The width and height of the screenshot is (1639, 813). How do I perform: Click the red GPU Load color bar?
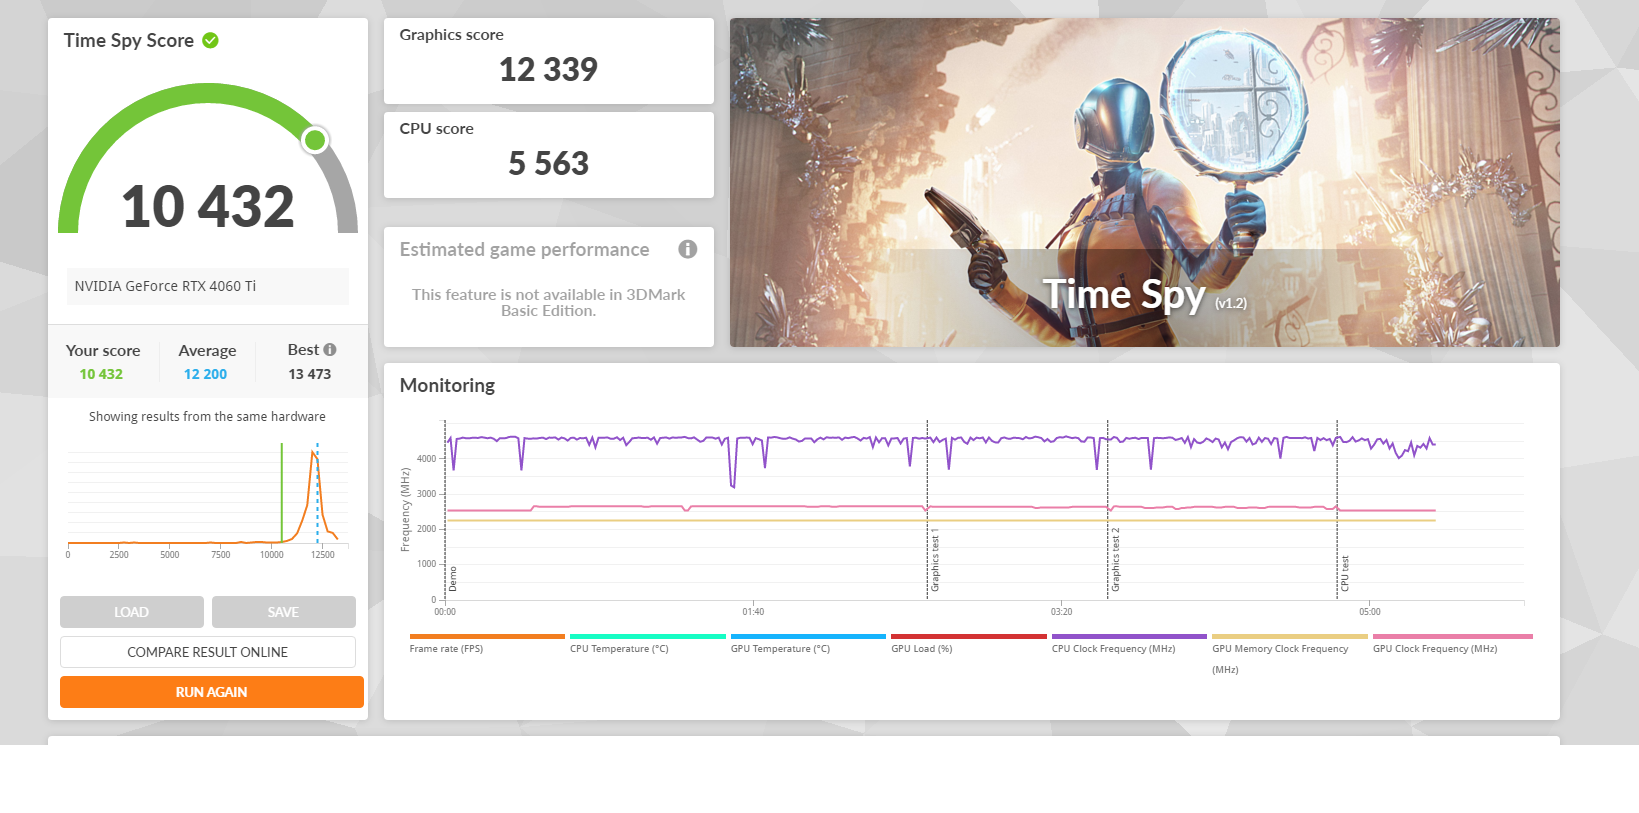[969, 636]
